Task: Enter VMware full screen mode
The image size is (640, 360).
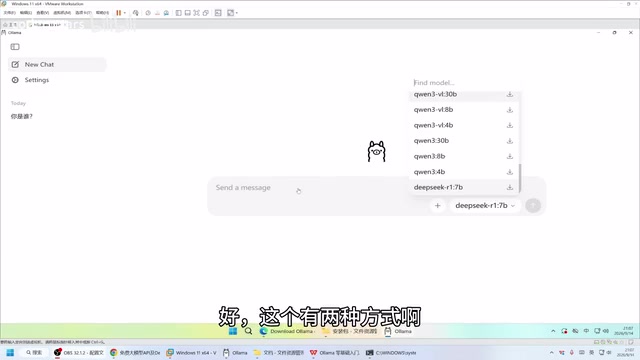Action: pyautogui.click(x=196, y=13)
